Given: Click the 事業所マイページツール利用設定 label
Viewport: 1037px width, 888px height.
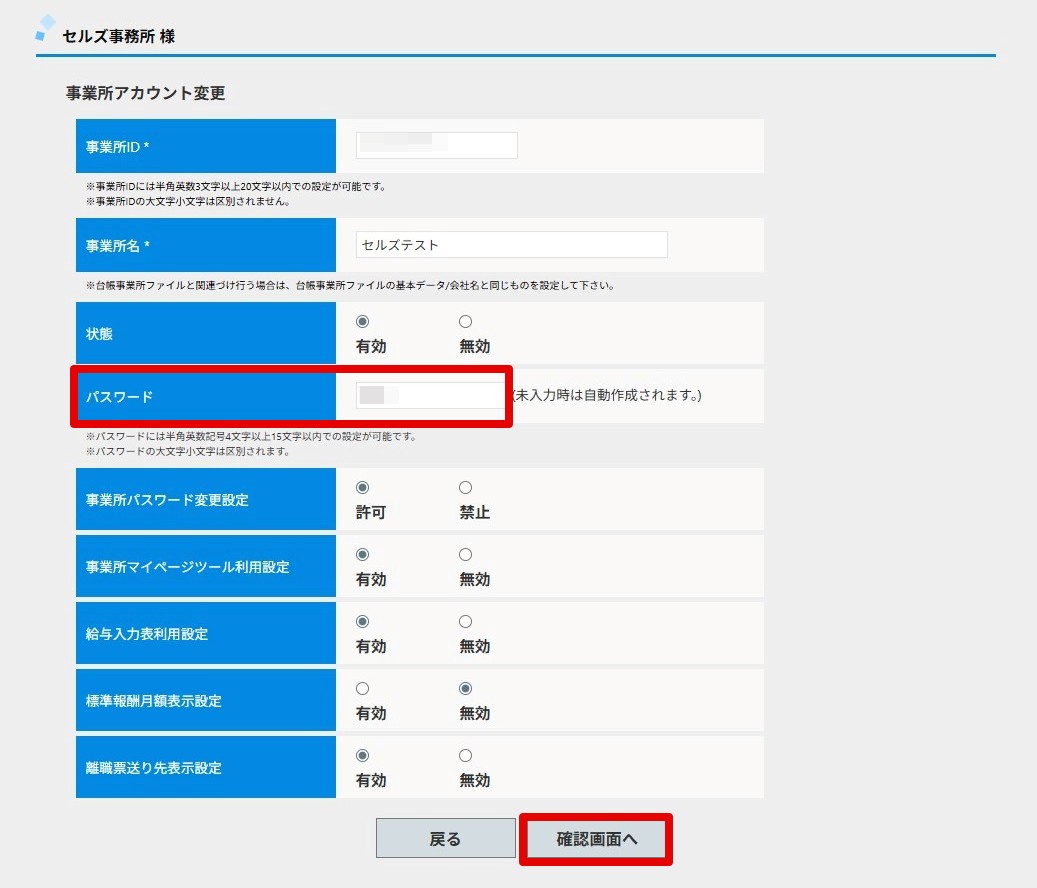Looking at the screenshot, I should [x=187, y=567].
